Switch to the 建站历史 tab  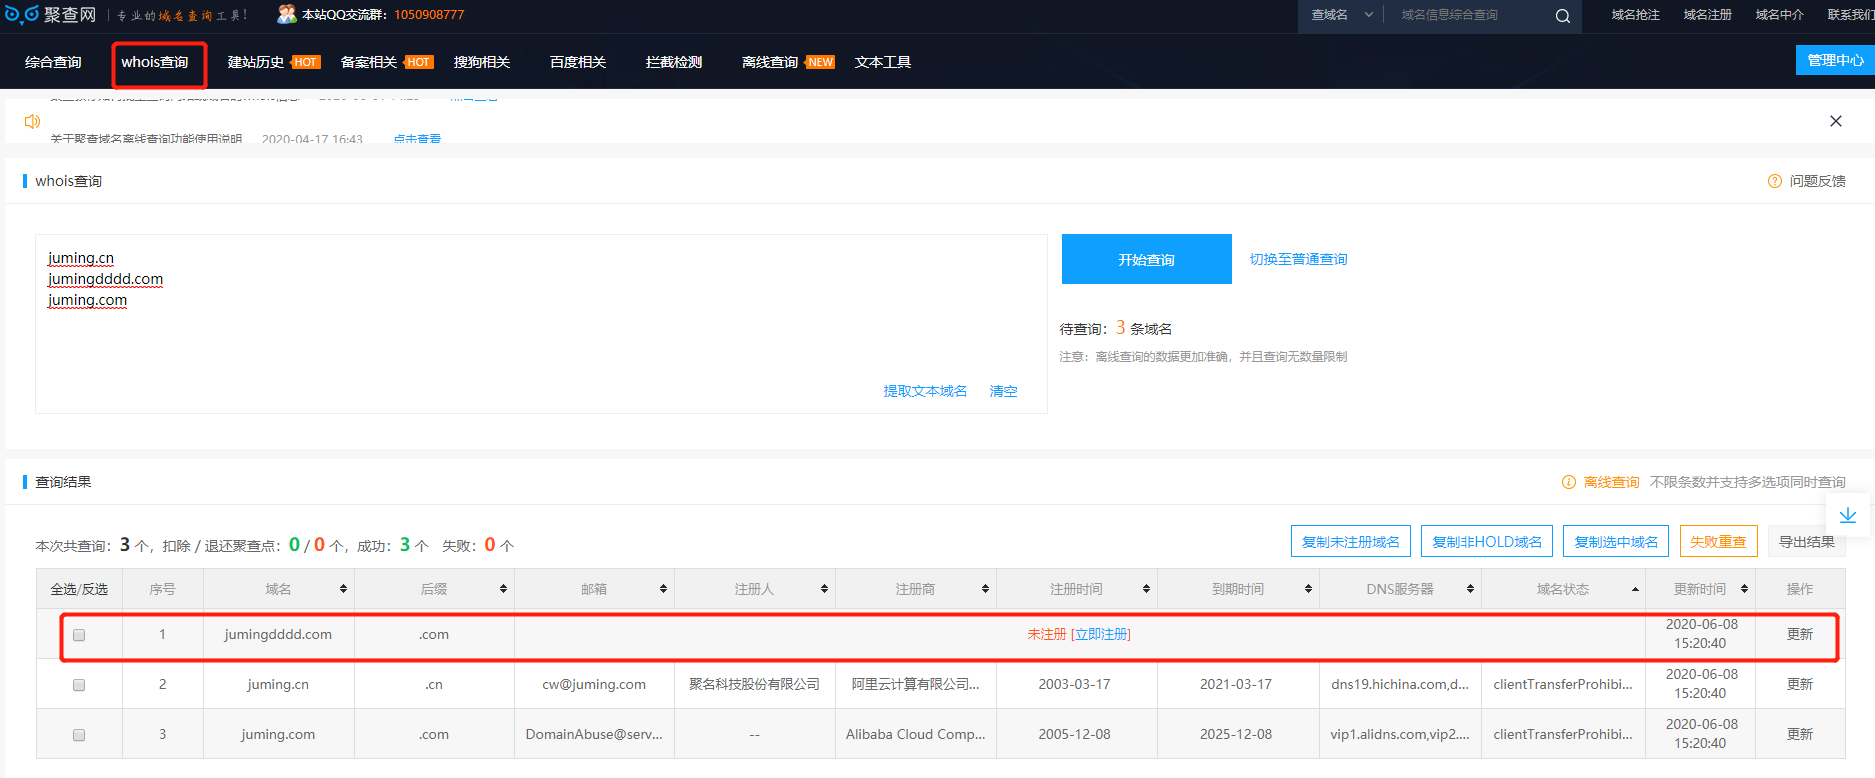256,62
